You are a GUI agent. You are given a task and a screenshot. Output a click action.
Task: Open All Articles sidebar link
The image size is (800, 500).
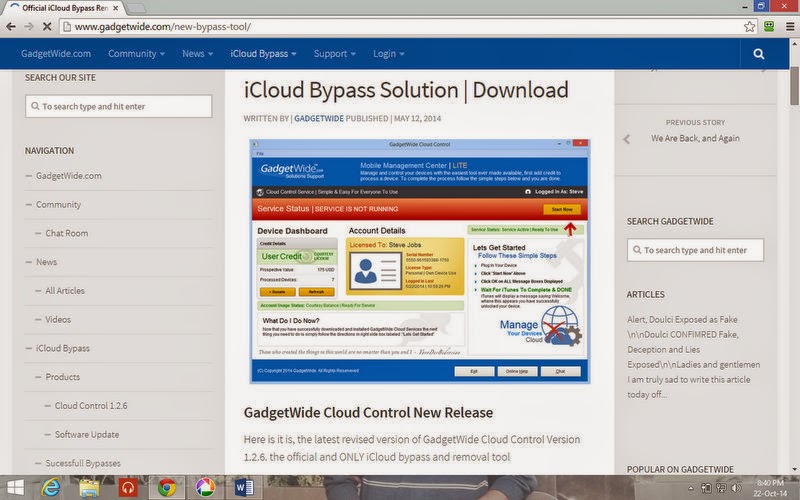[65, 291]
